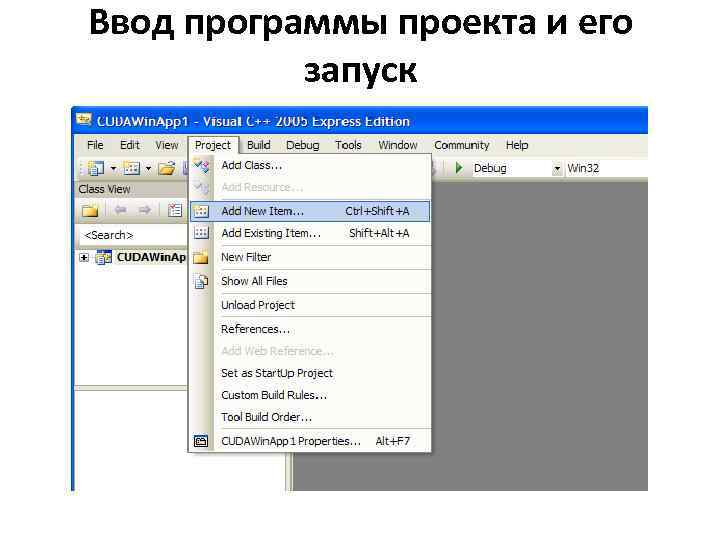Viewport: 720px width, 540px height.
Task: Open the New Project dropdown arrow
Action: (113, 169)
